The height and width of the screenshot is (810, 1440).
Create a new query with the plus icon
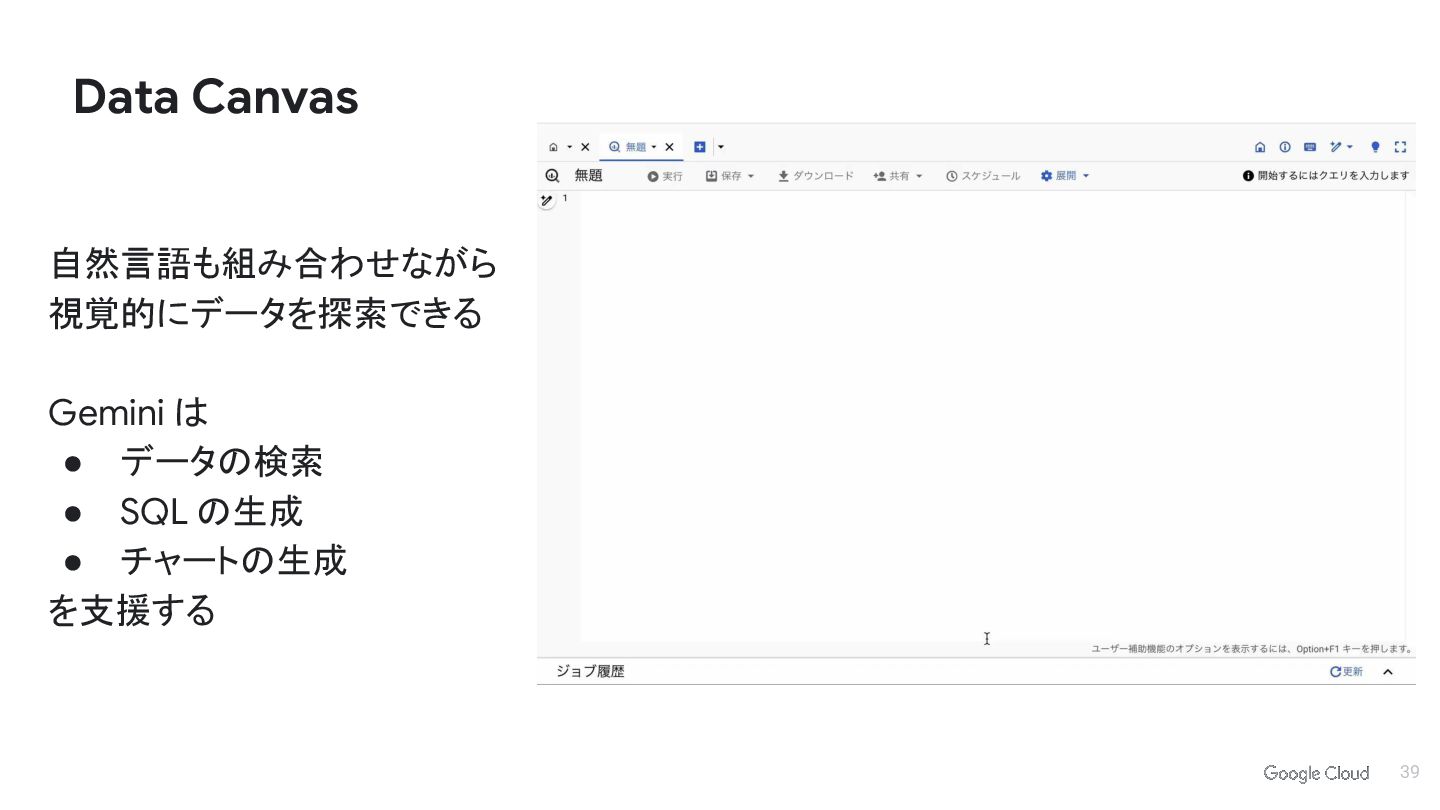(700, 147)
